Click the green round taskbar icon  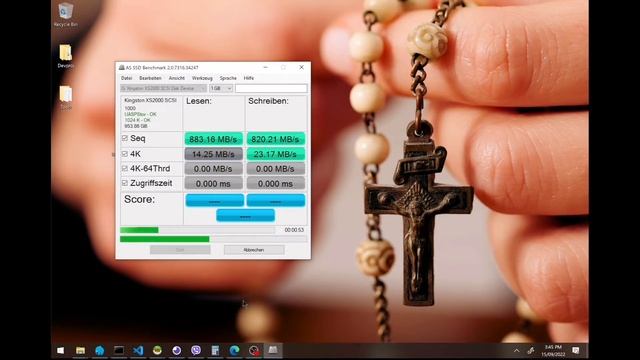coord(157,350)
